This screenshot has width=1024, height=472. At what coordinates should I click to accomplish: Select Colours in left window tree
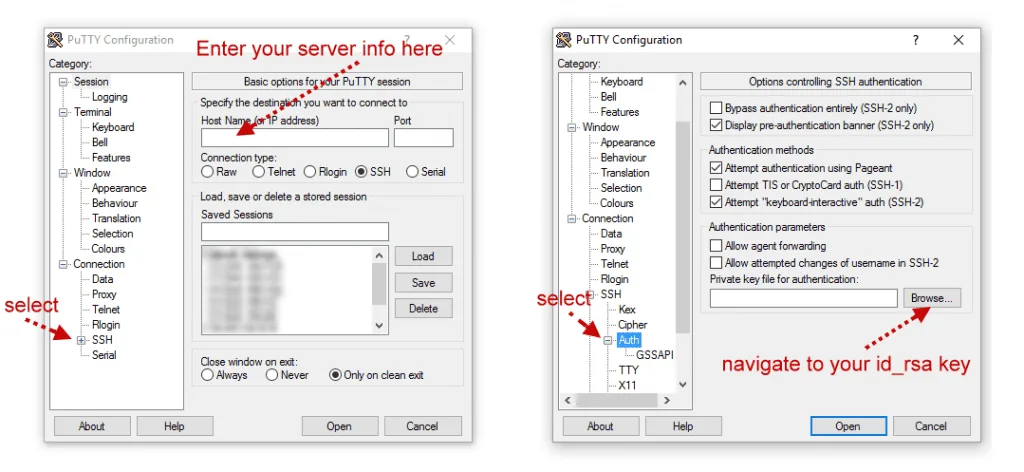click(108, 249)
